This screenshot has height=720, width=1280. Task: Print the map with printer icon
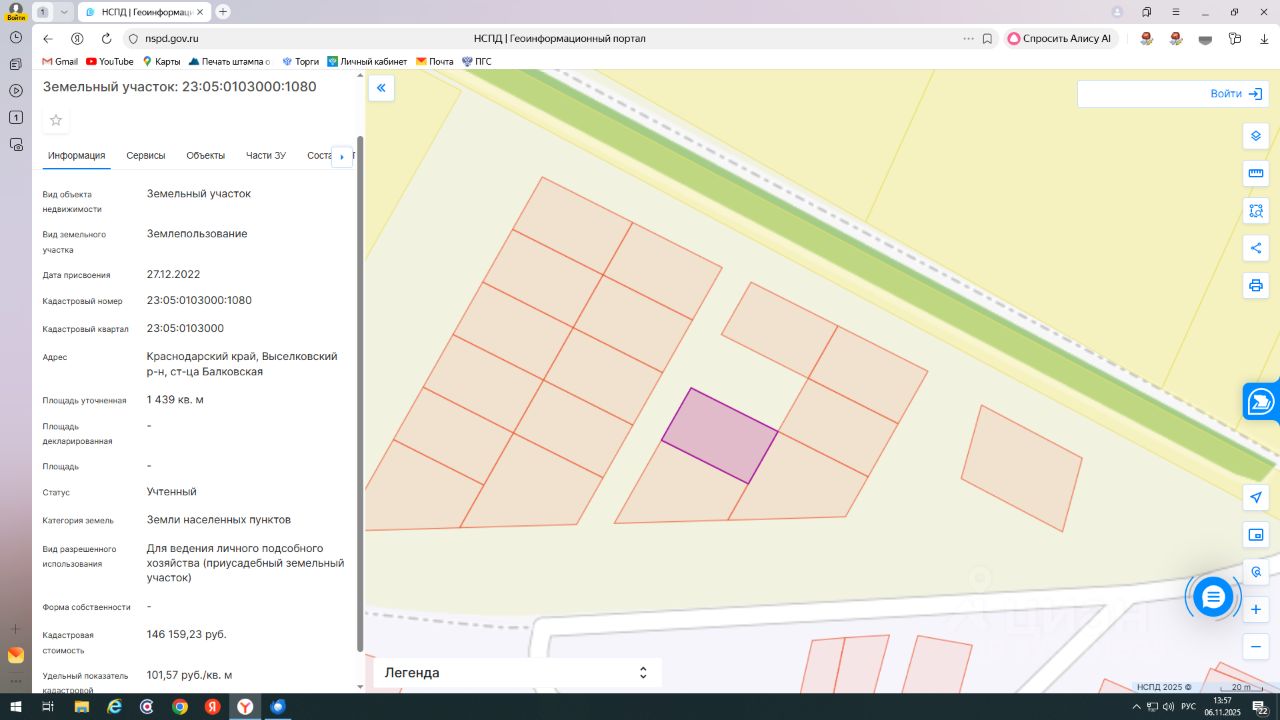pos(1256,285)
